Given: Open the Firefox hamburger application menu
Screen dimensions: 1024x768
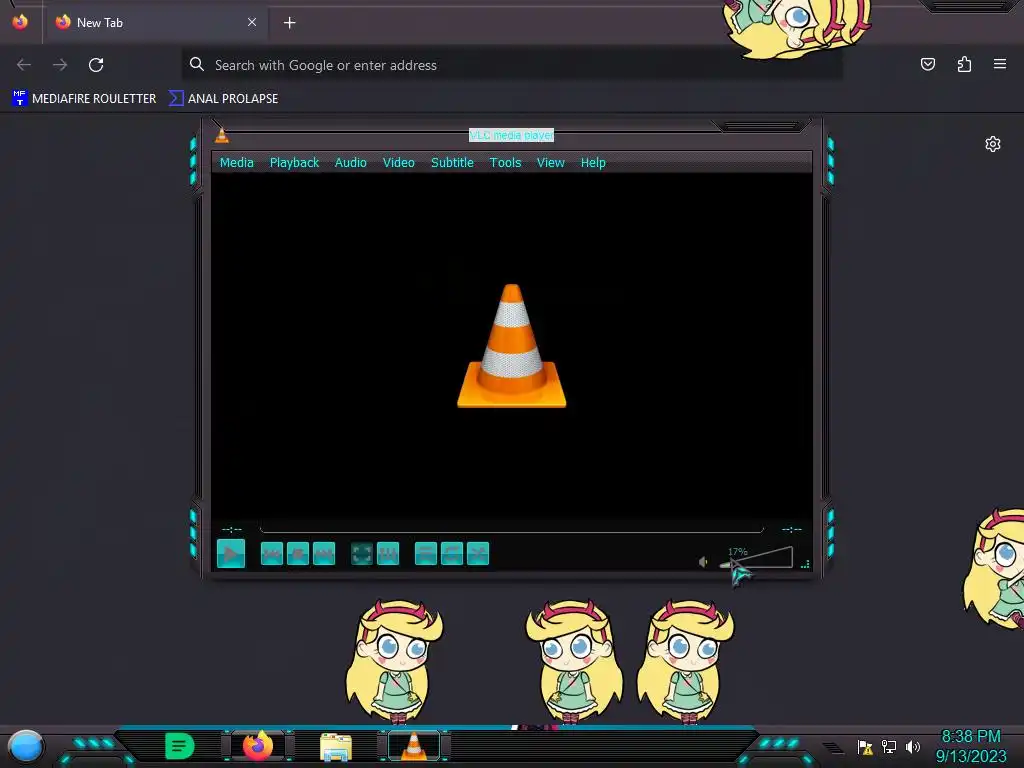Looking at the screenshot, I should (1000, 64).
